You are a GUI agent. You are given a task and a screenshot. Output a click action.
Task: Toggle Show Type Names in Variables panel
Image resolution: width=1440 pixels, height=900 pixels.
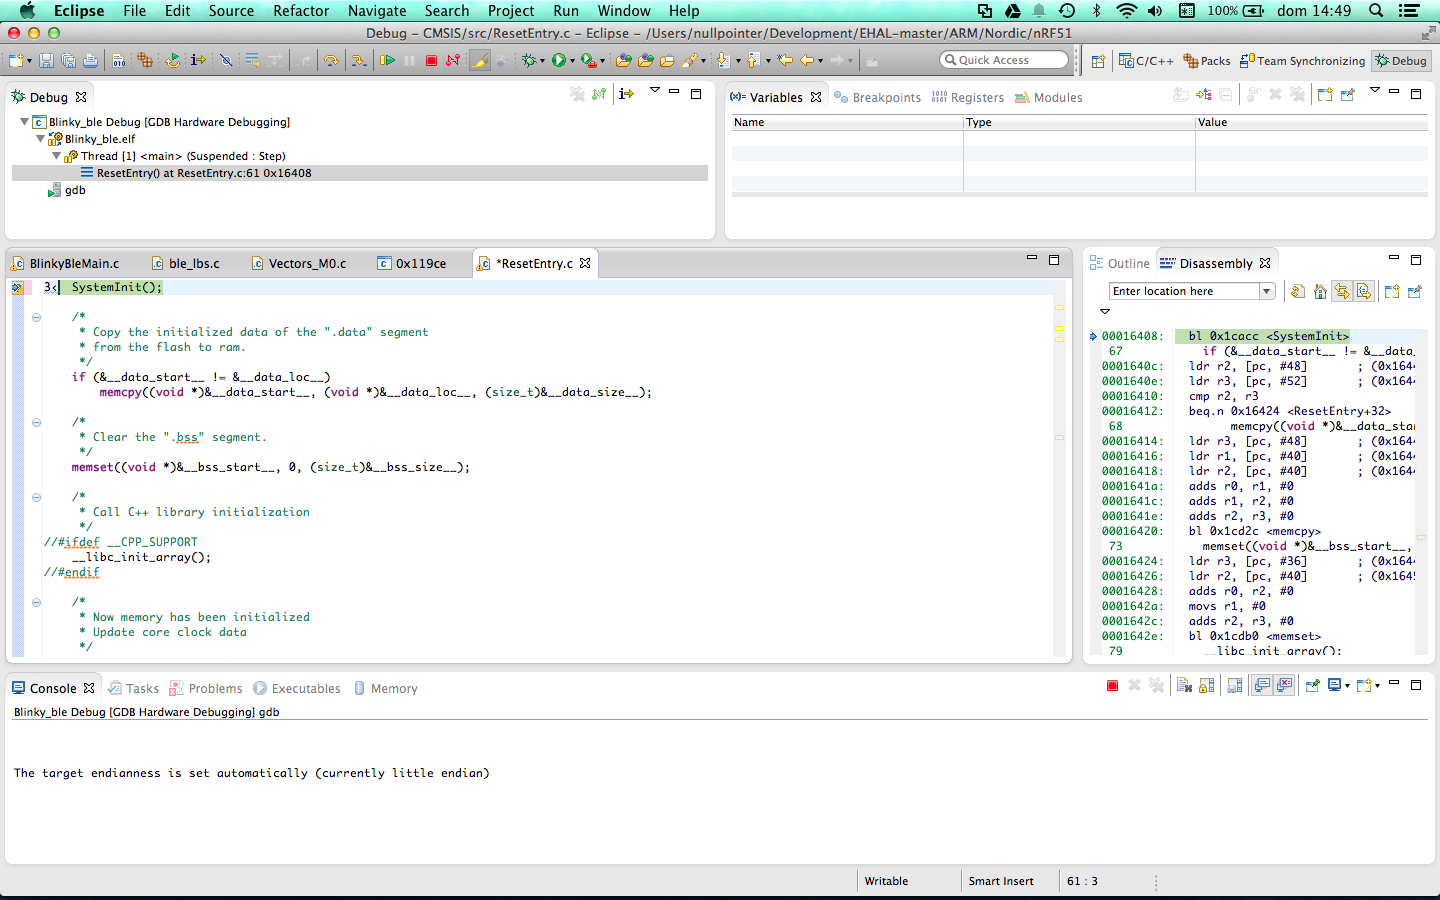click(1181, 95)
